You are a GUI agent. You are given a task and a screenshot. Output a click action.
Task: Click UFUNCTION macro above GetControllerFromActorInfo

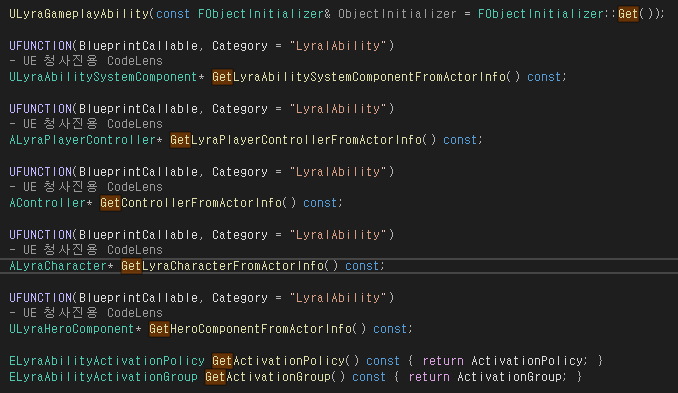tap(41, 172)
